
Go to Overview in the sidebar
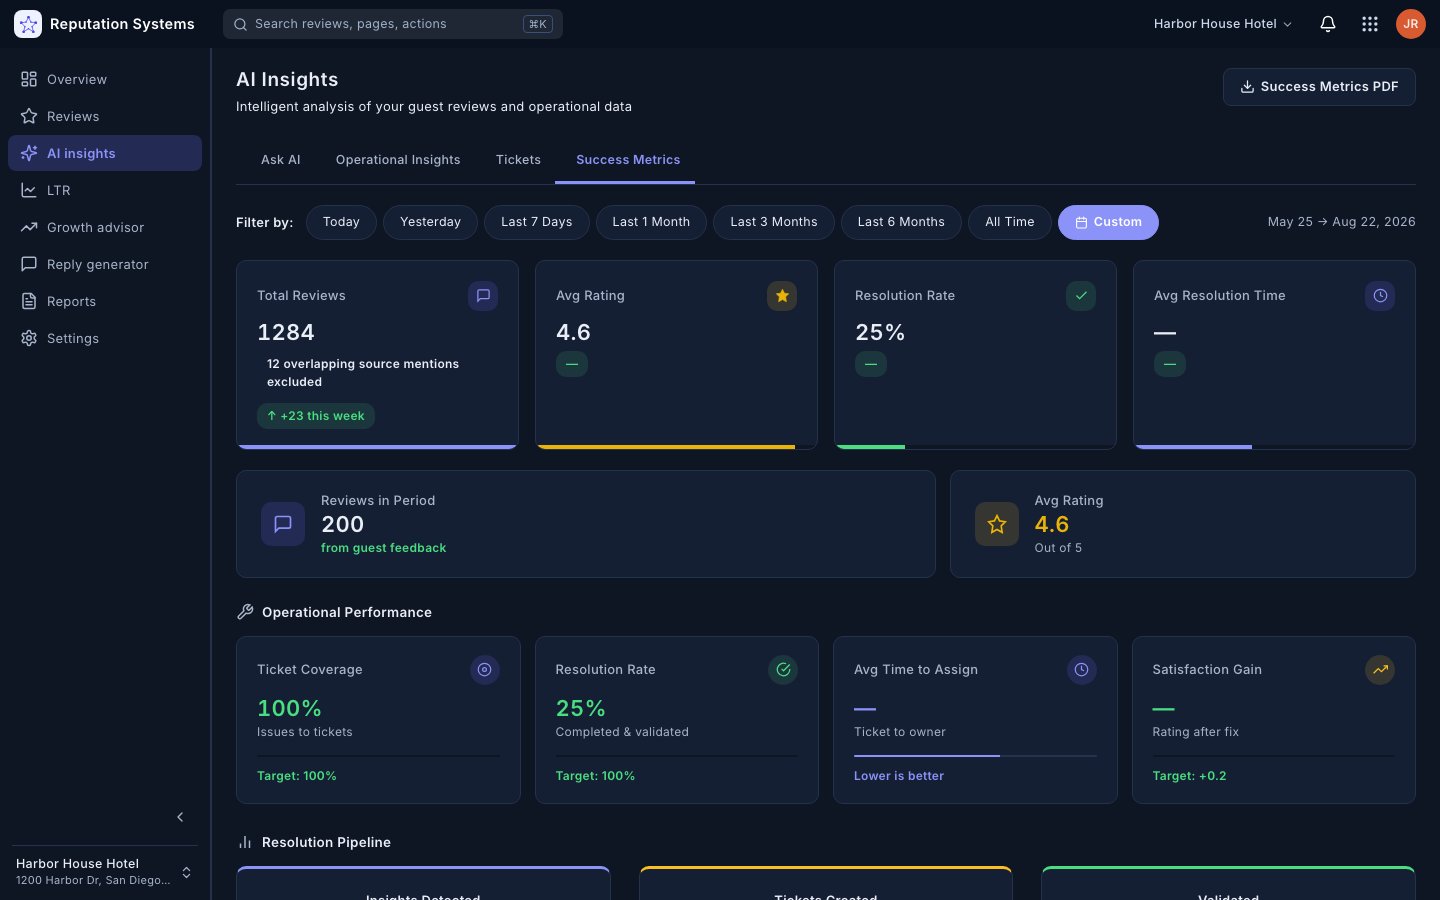coord(105,79)
